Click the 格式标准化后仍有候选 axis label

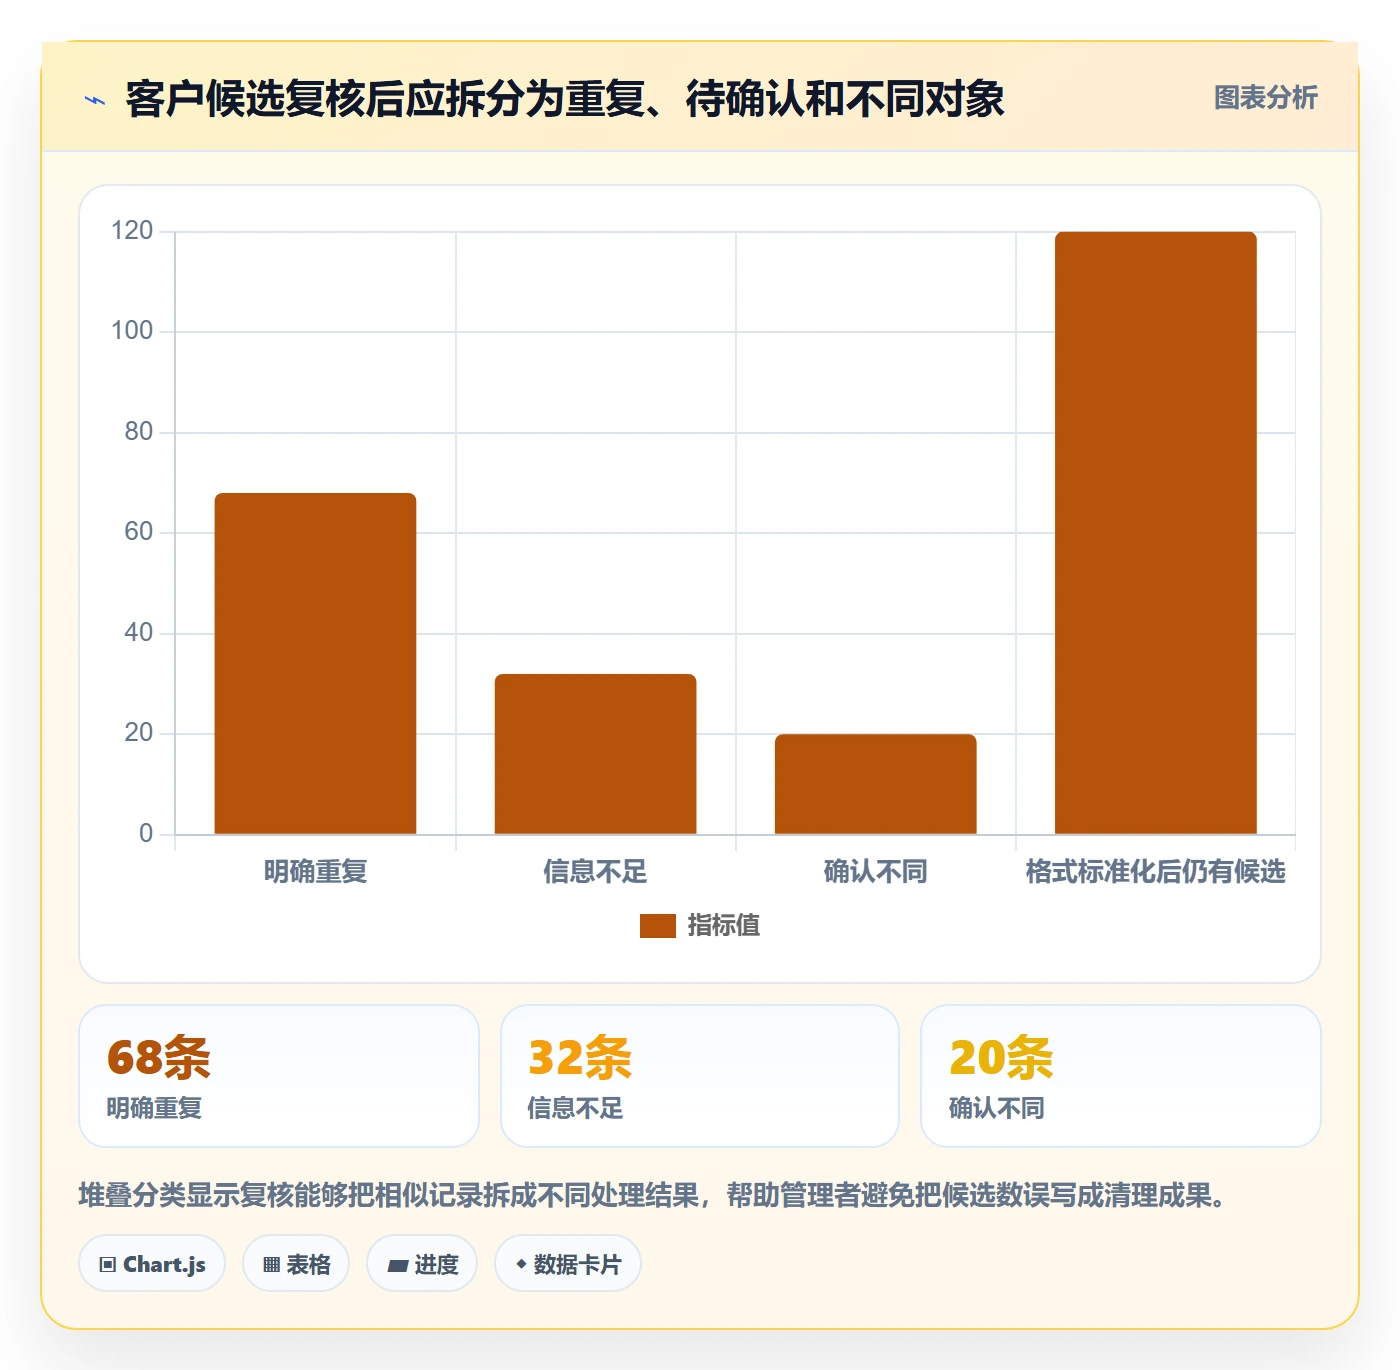coord(1155,872)
